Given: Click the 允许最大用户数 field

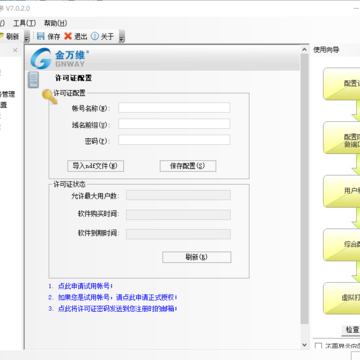Looking at the screenshot, I should 178,195.
